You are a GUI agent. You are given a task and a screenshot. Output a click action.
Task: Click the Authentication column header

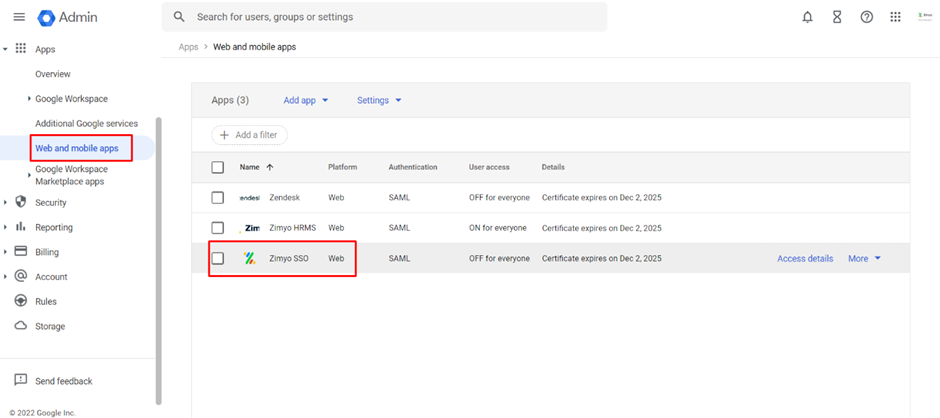tap(412, 167)
